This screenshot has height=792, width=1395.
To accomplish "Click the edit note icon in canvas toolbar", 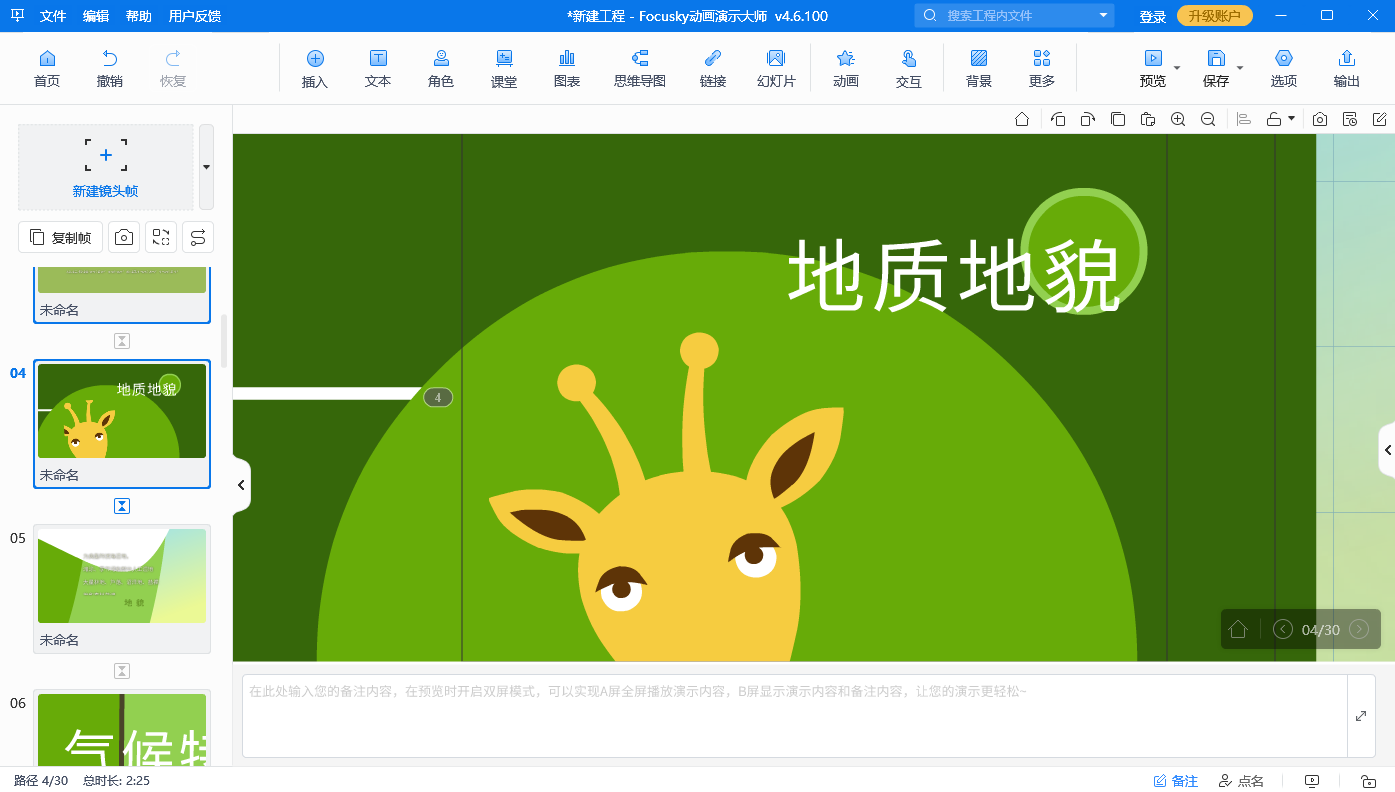I will [x=1380, y=119].
